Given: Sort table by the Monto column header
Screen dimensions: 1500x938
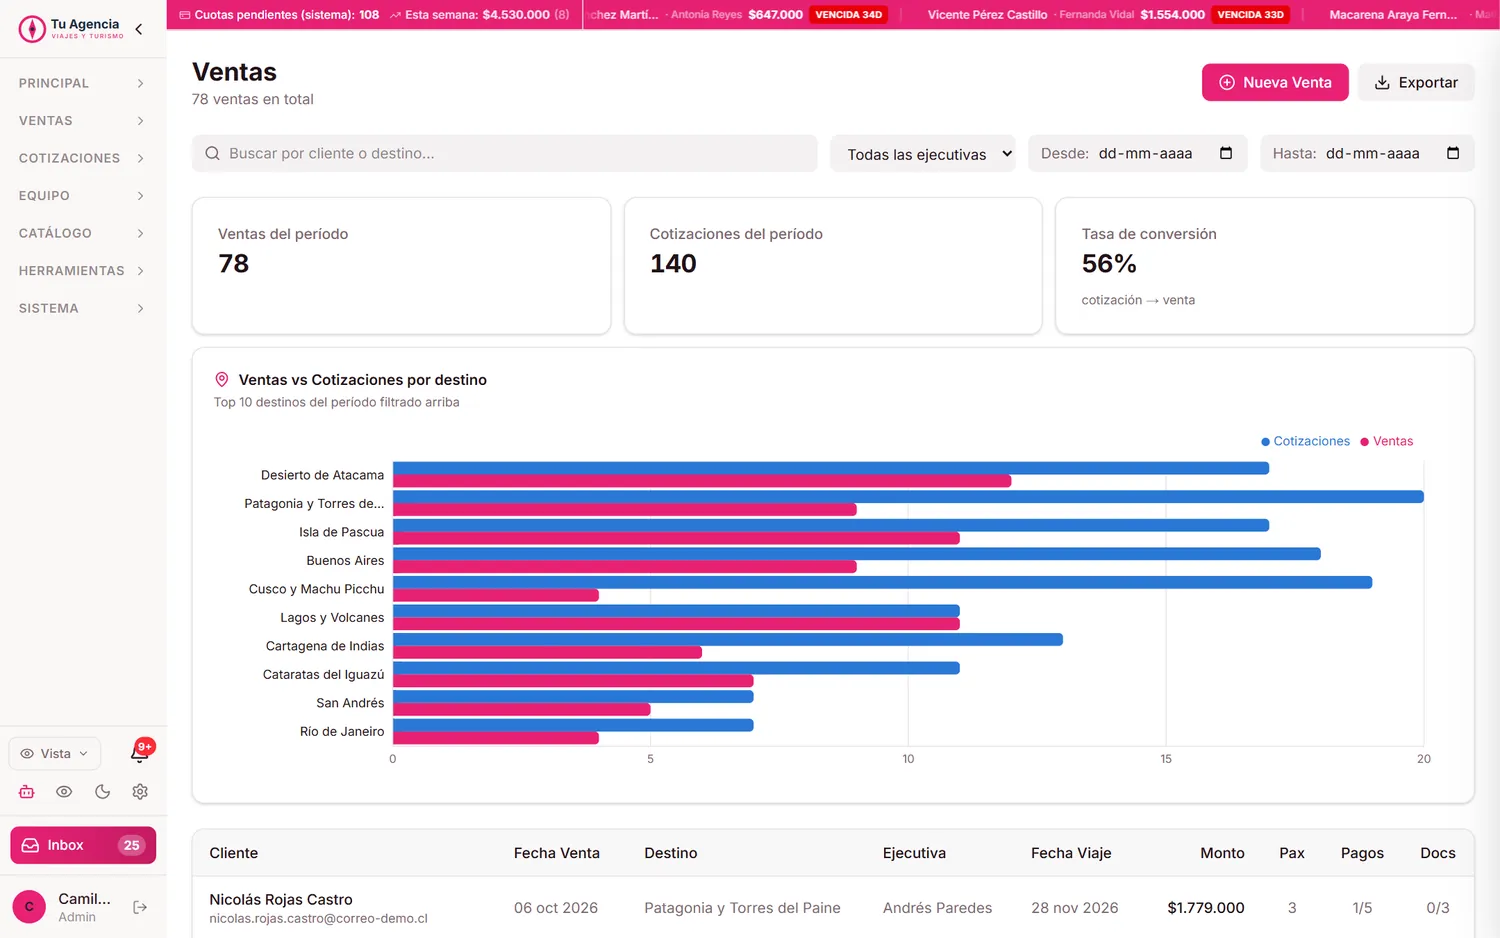Looking at the screenshot, I should (1222, 853).
